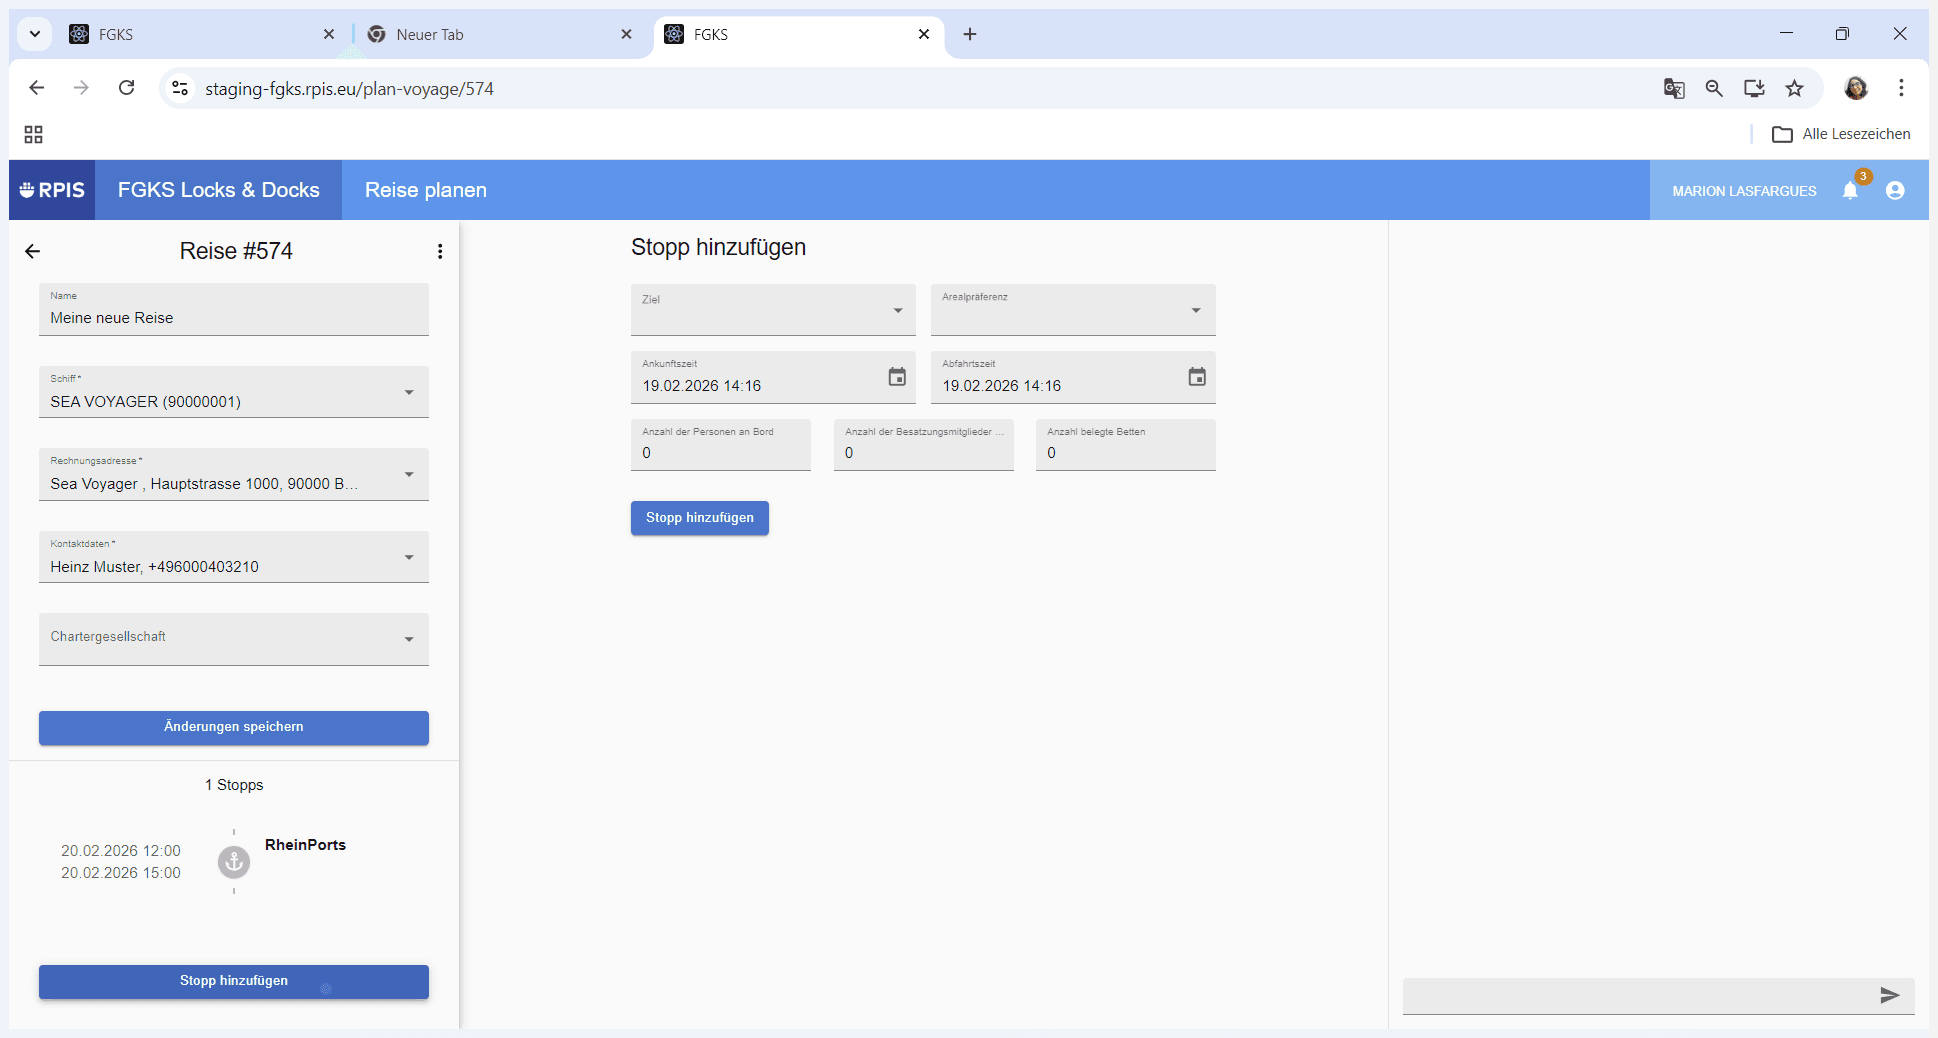The image size is (1938, 1038).
Task: Click the anchor icon of RheinPorts stop
Action: click(x=234, y=862)
